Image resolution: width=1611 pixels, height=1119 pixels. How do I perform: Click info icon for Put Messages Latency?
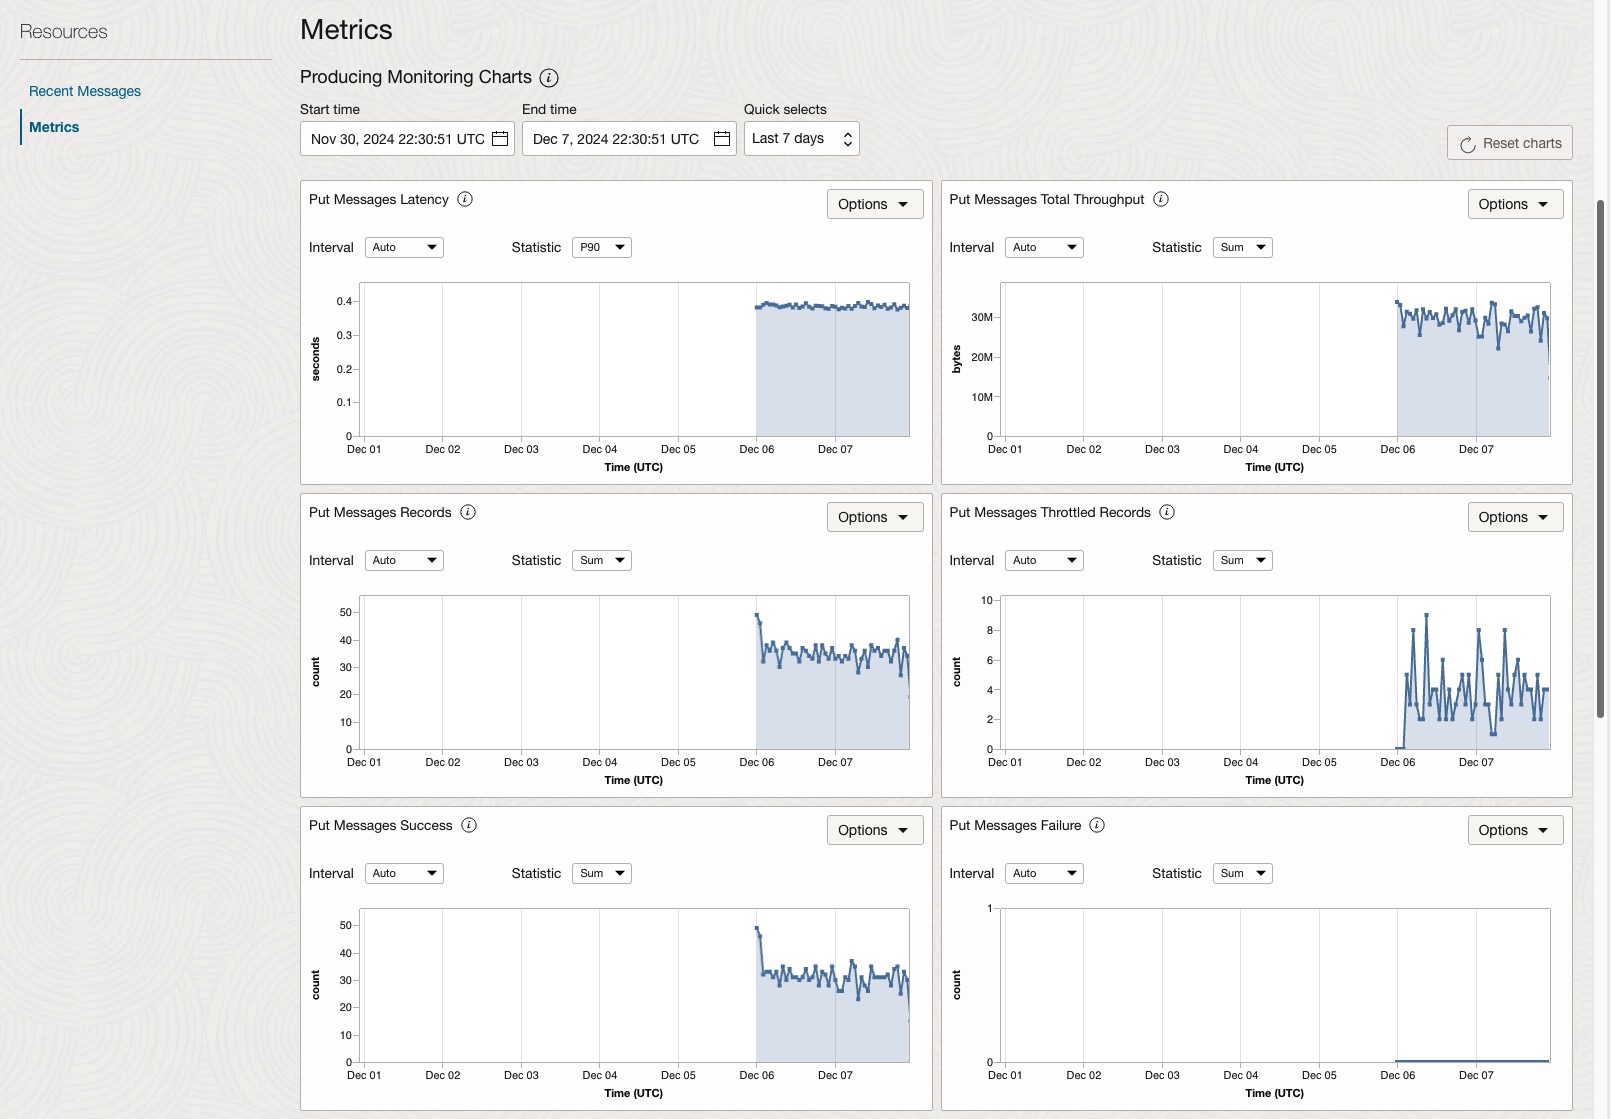[x=465, y=199]
